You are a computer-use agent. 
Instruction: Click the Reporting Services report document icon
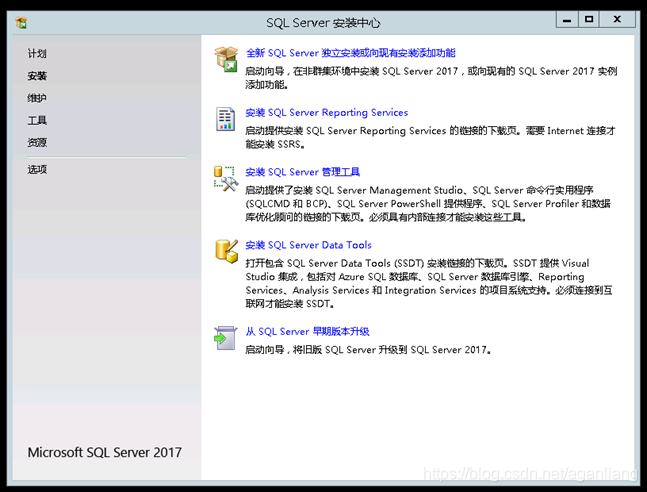pos(225,119)
